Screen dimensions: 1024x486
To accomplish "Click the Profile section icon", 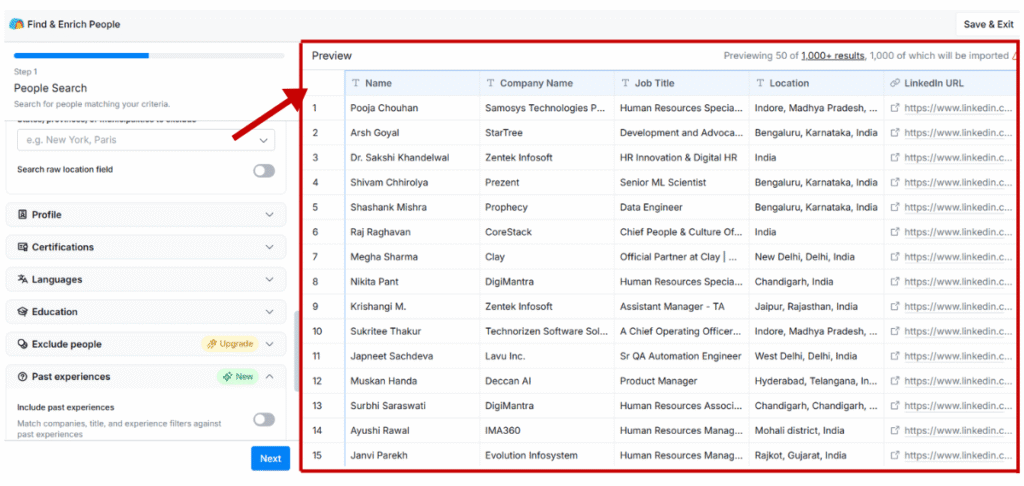I will pyautogui.click(x=23, y=215).
